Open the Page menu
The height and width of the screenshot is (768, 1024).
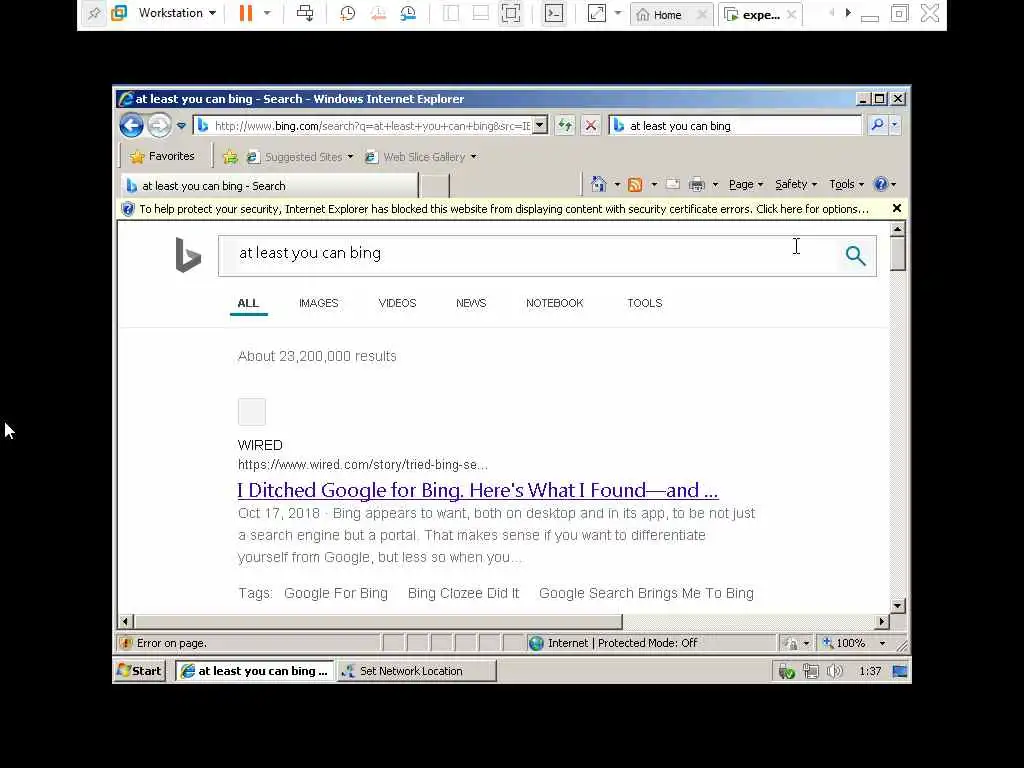pyautogui.click(x=746, y=184)
